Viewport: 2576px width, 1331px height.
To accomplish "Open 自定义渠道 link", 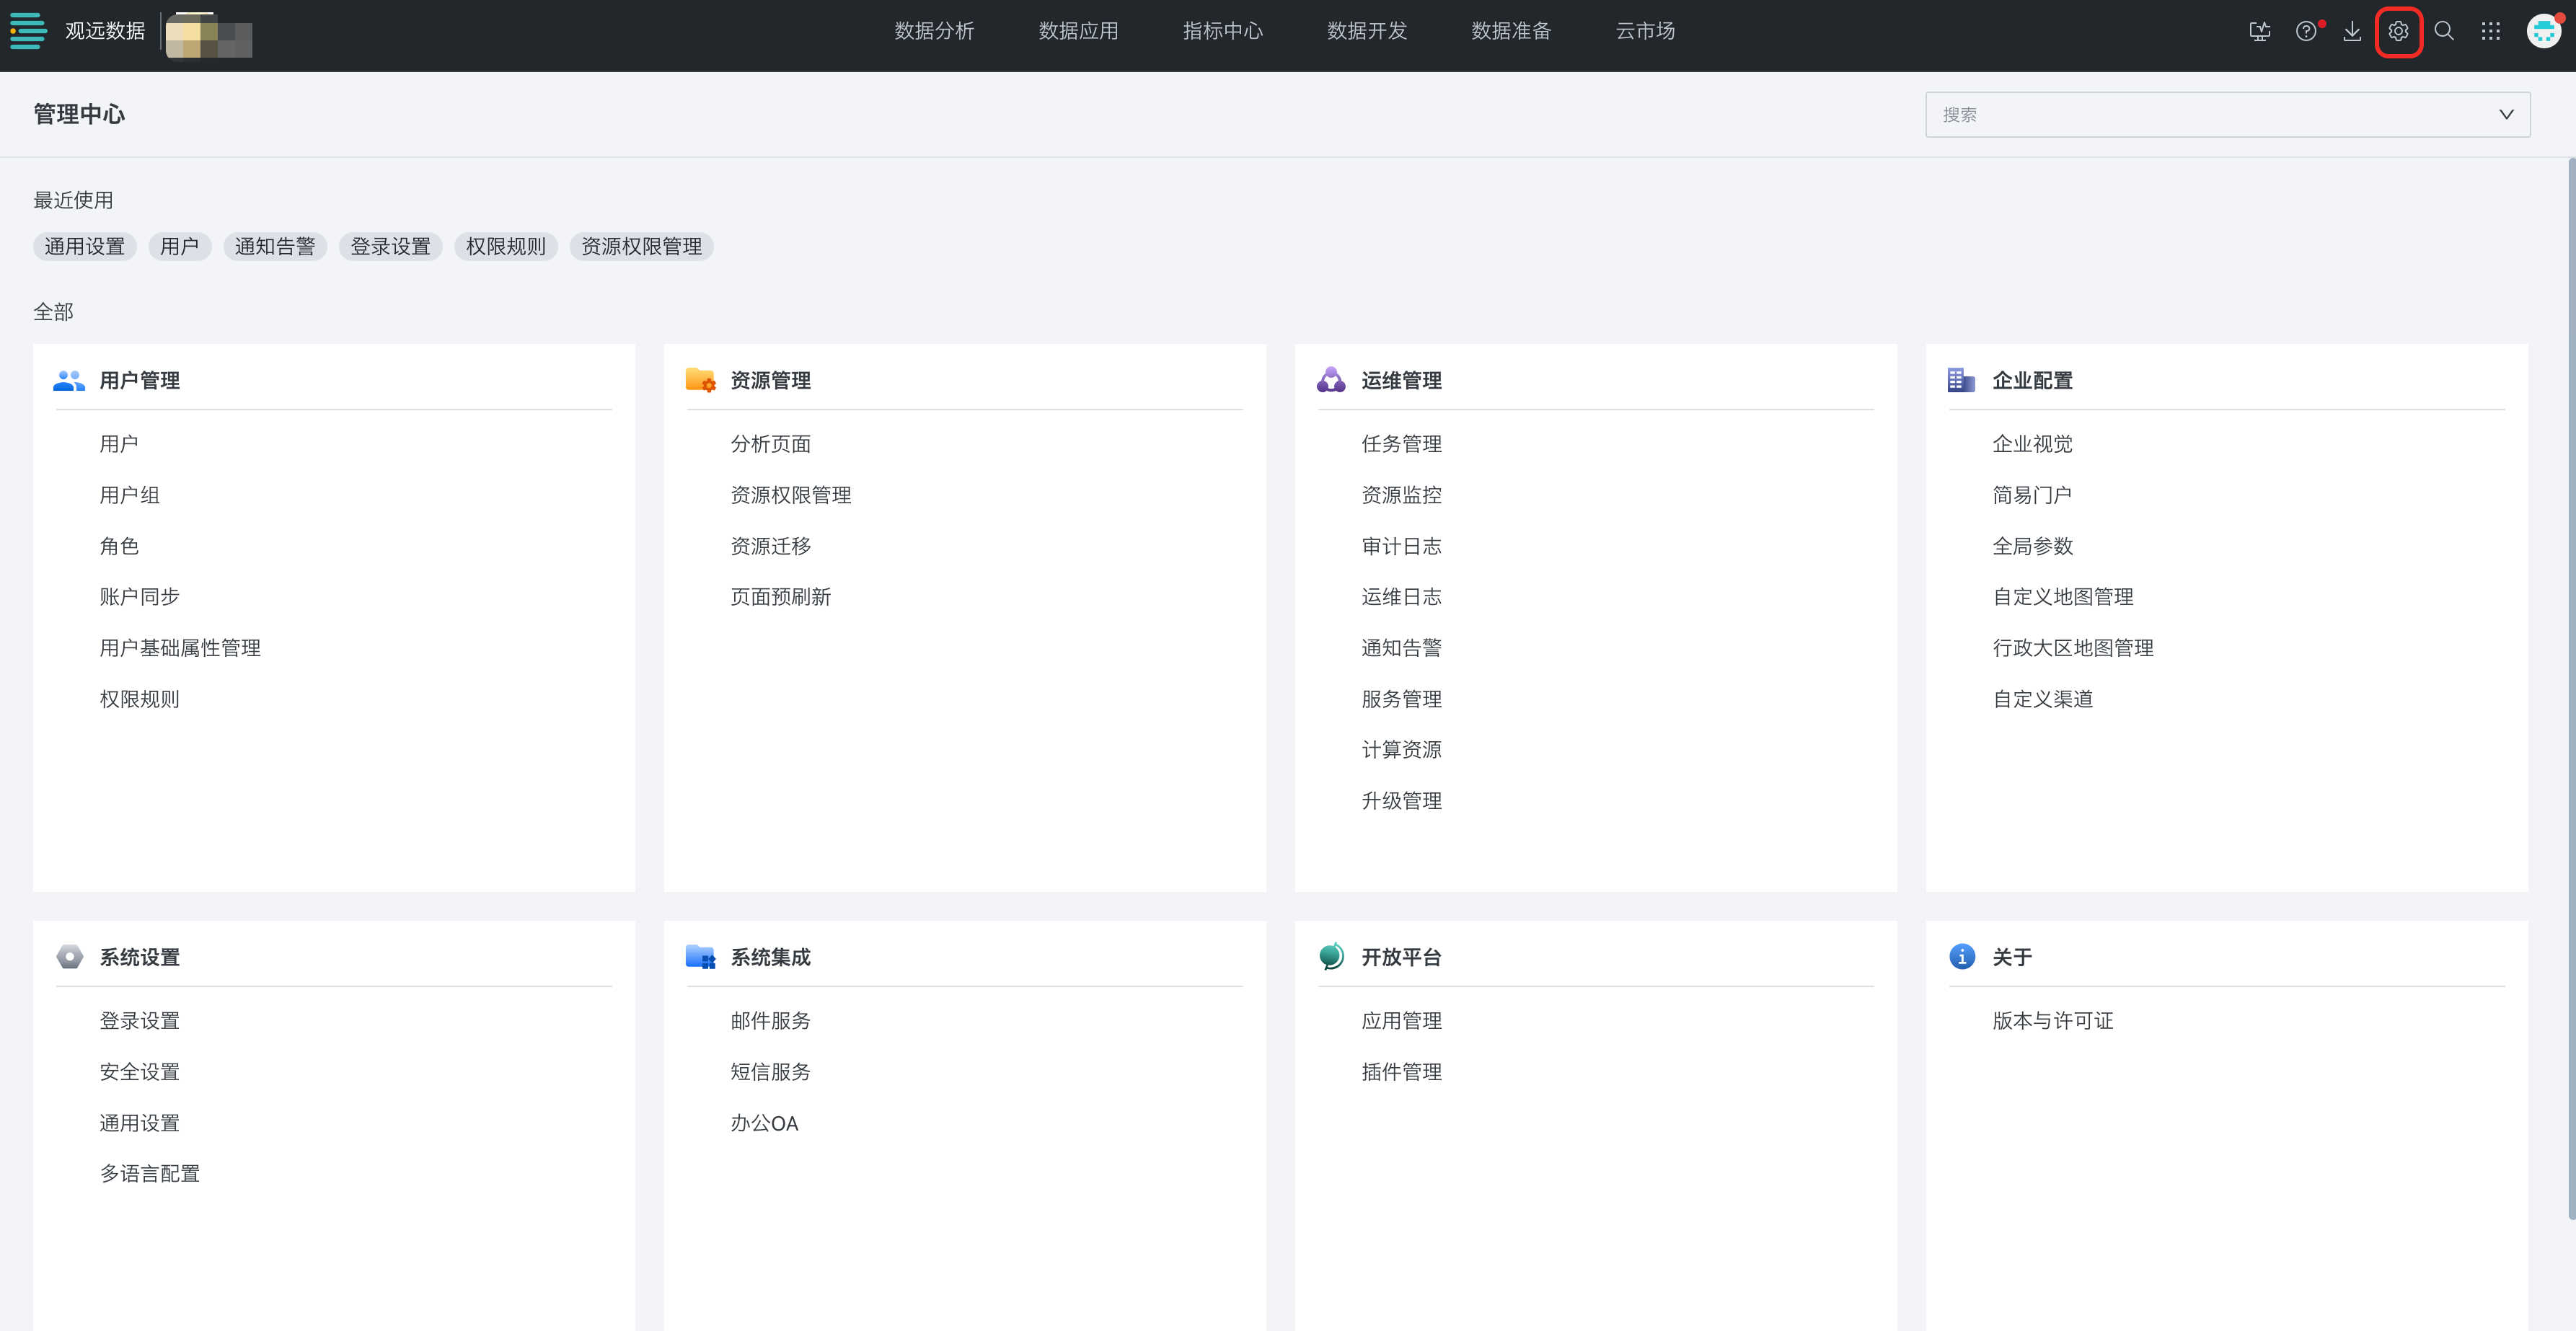I will click(x=2042, y=699).
